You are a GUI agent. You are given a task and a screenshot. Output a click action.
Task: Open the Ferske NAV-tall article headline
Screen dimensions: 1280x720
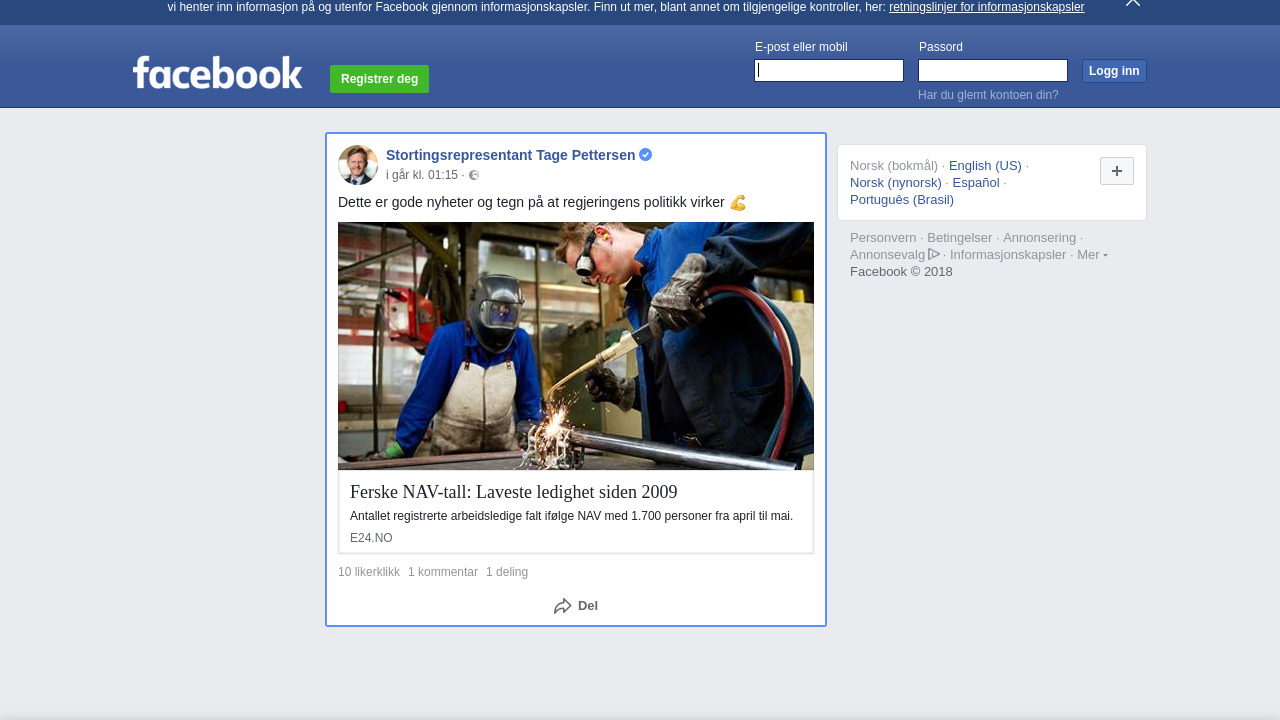[x=514, y=492]
